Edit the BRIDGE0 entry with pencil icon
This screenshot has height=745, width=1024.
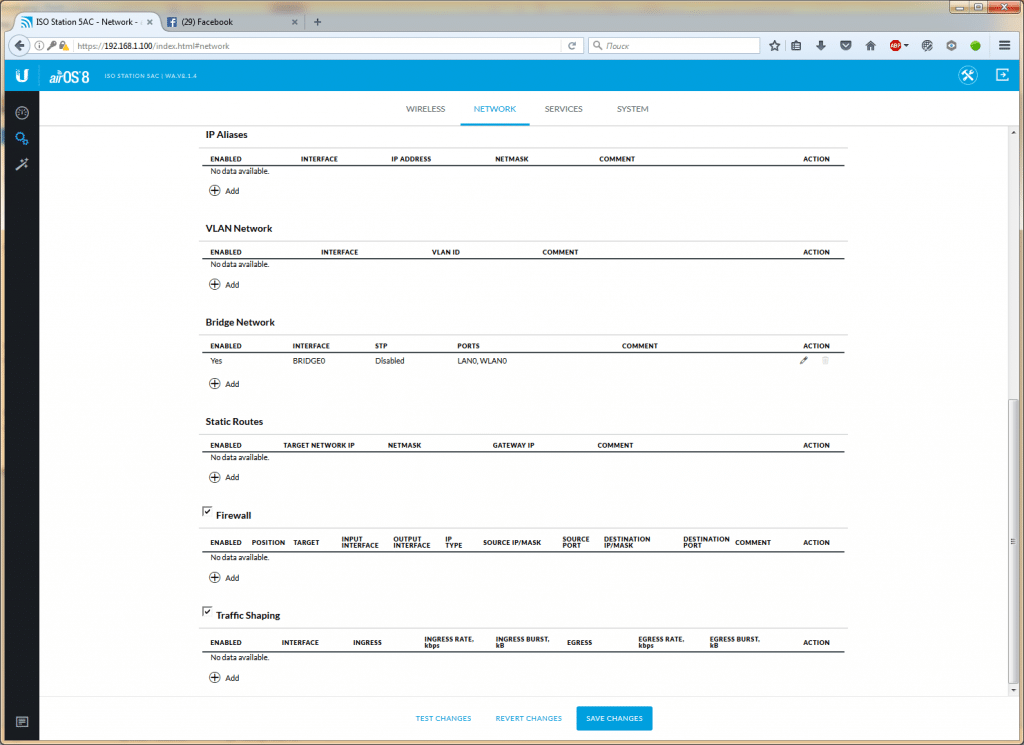click(803, 361)
